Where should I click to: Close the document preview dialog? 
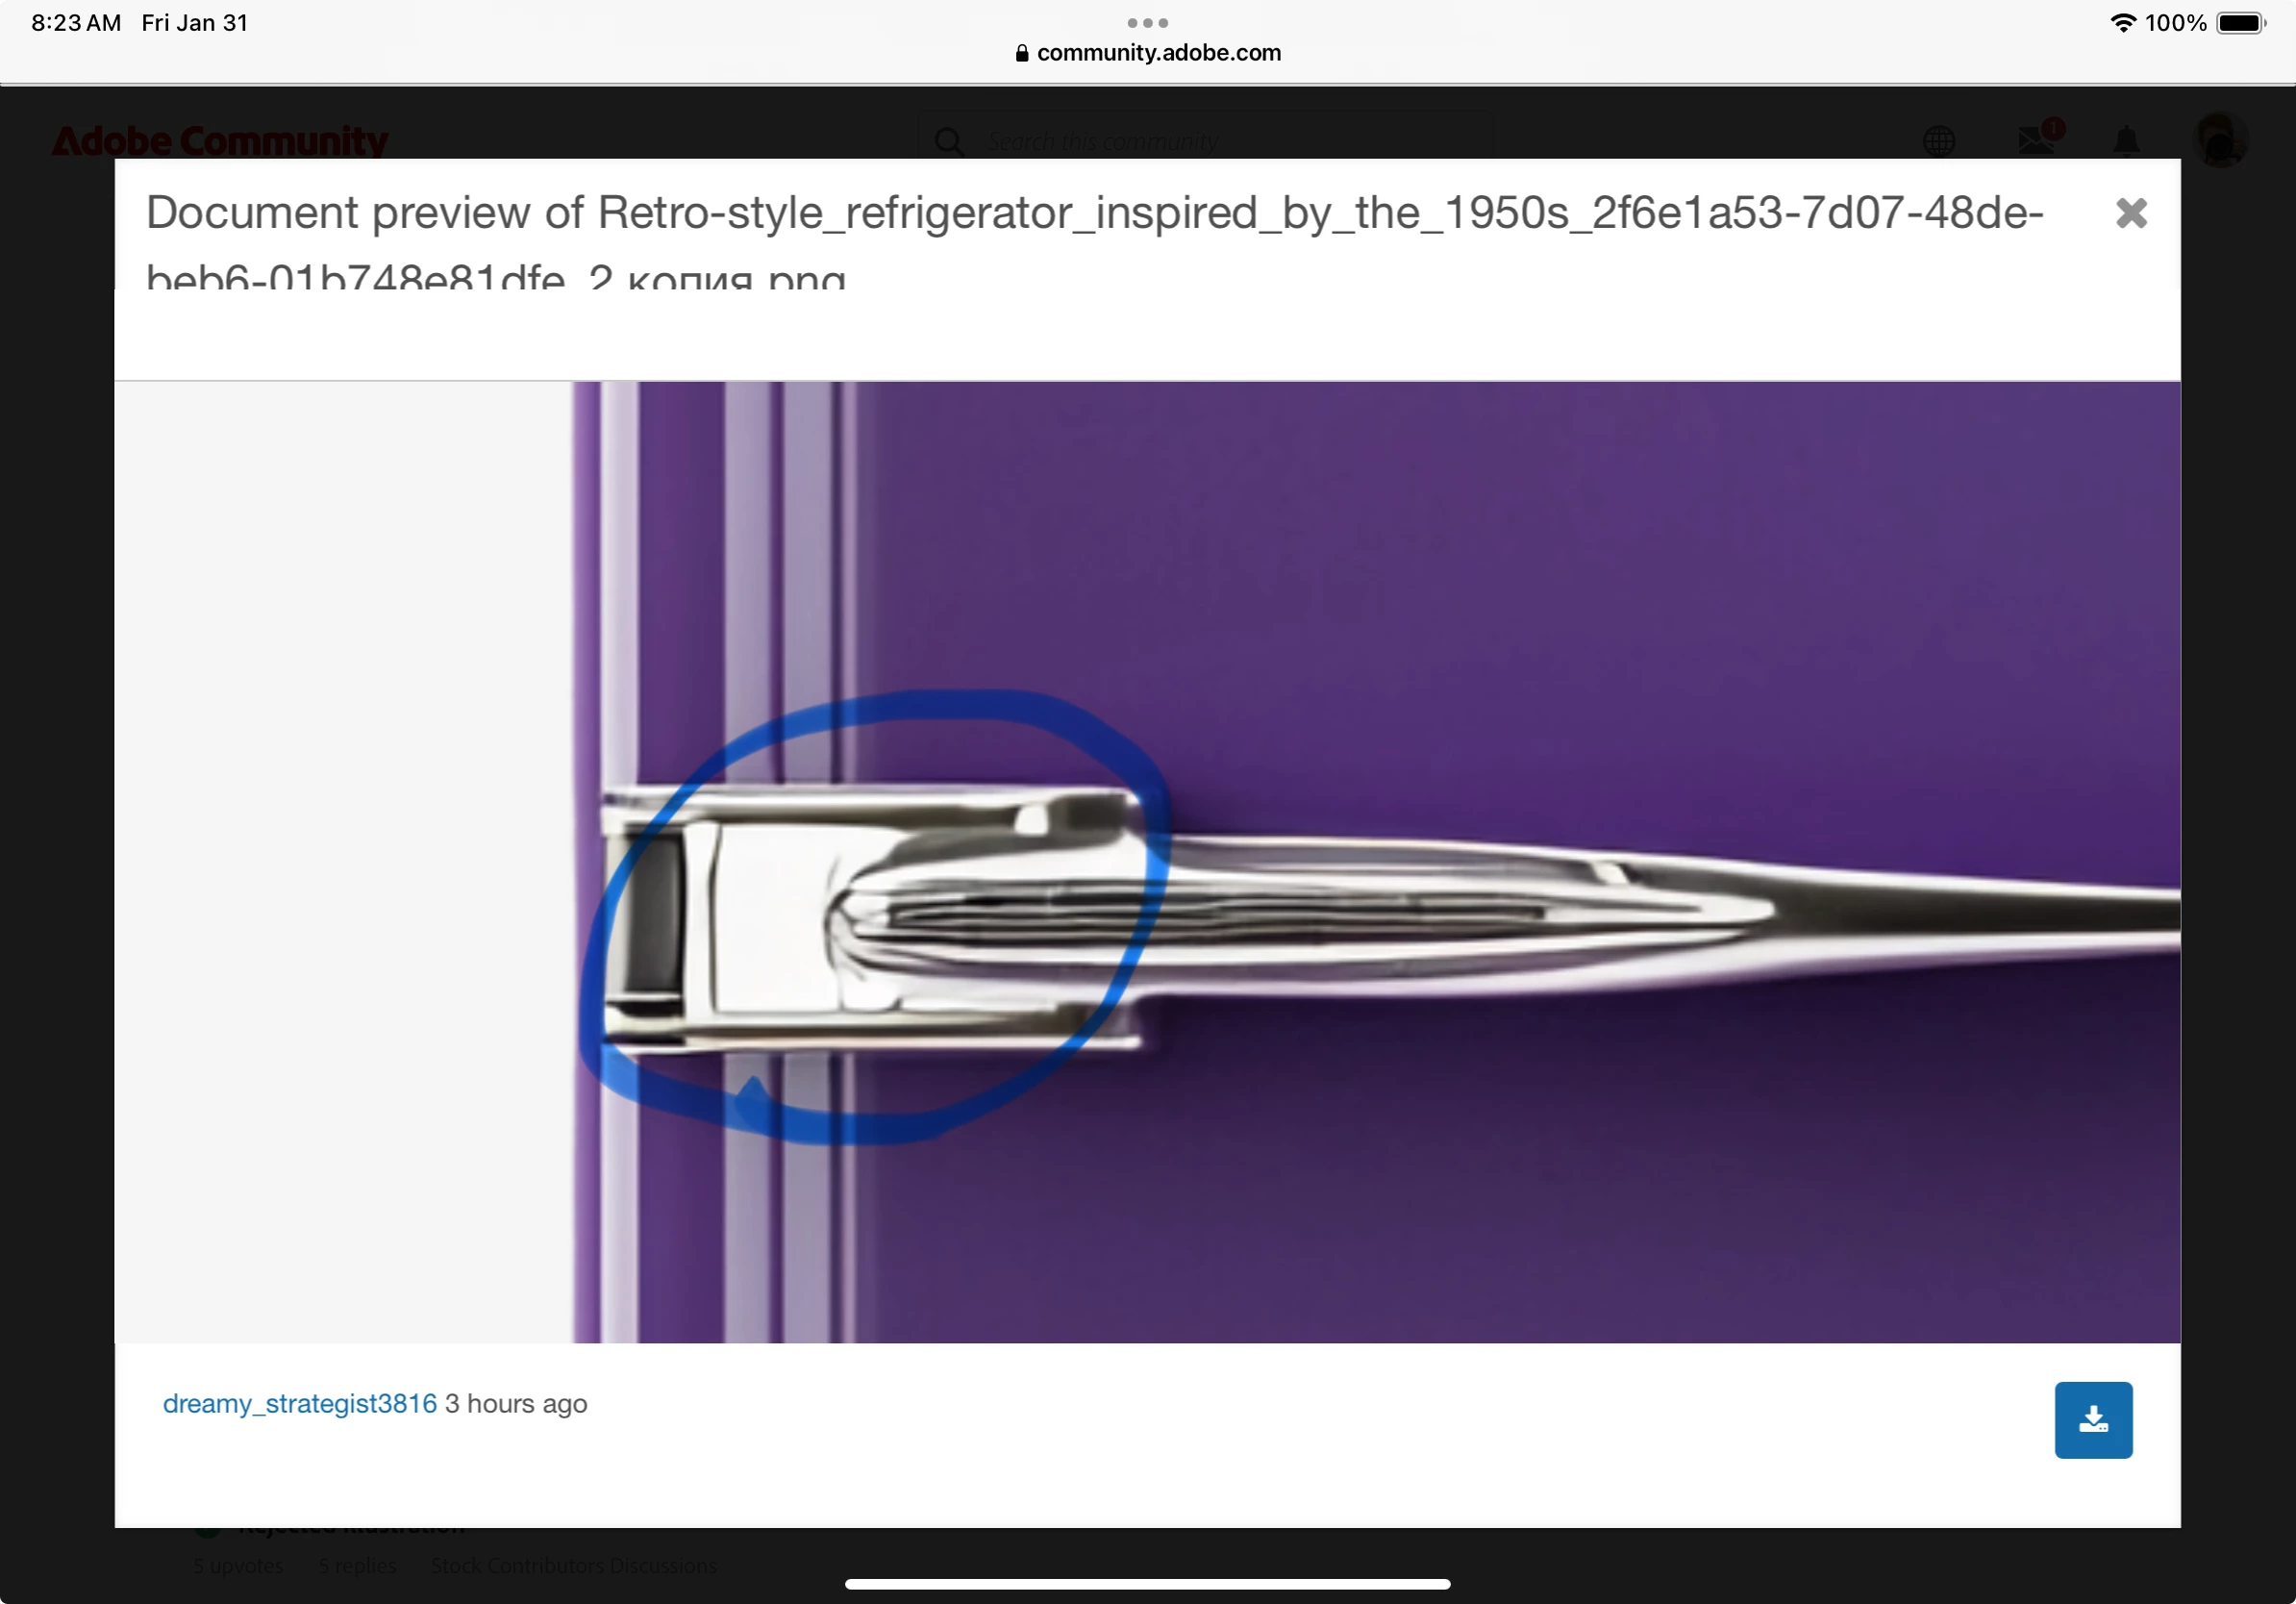2131,213
